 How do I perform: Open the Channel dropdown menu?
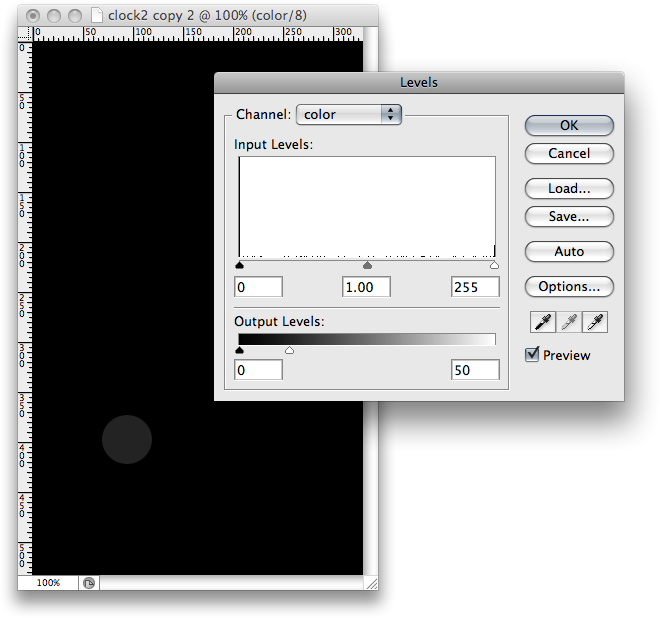(x=349, y=115)
